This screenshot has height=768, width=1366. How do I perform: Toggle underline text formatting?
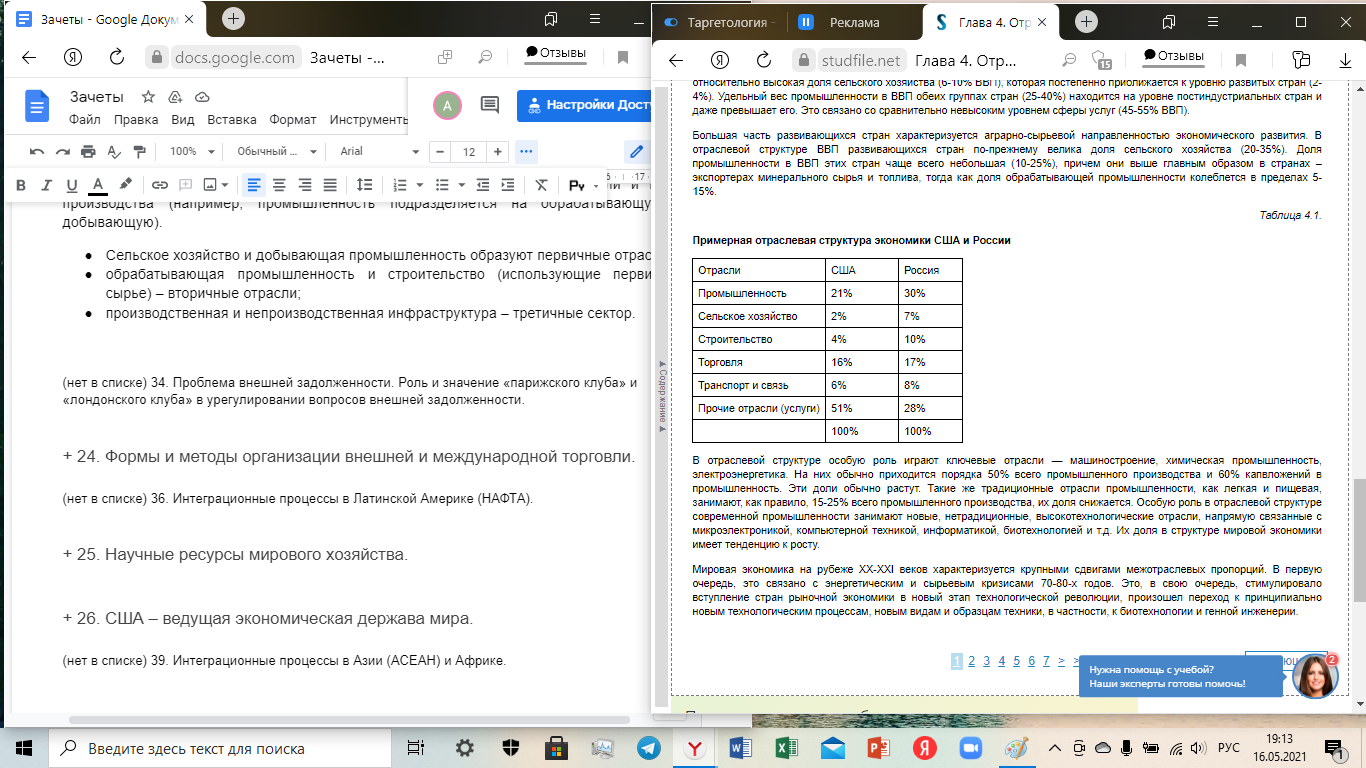[x=71, y=185]
